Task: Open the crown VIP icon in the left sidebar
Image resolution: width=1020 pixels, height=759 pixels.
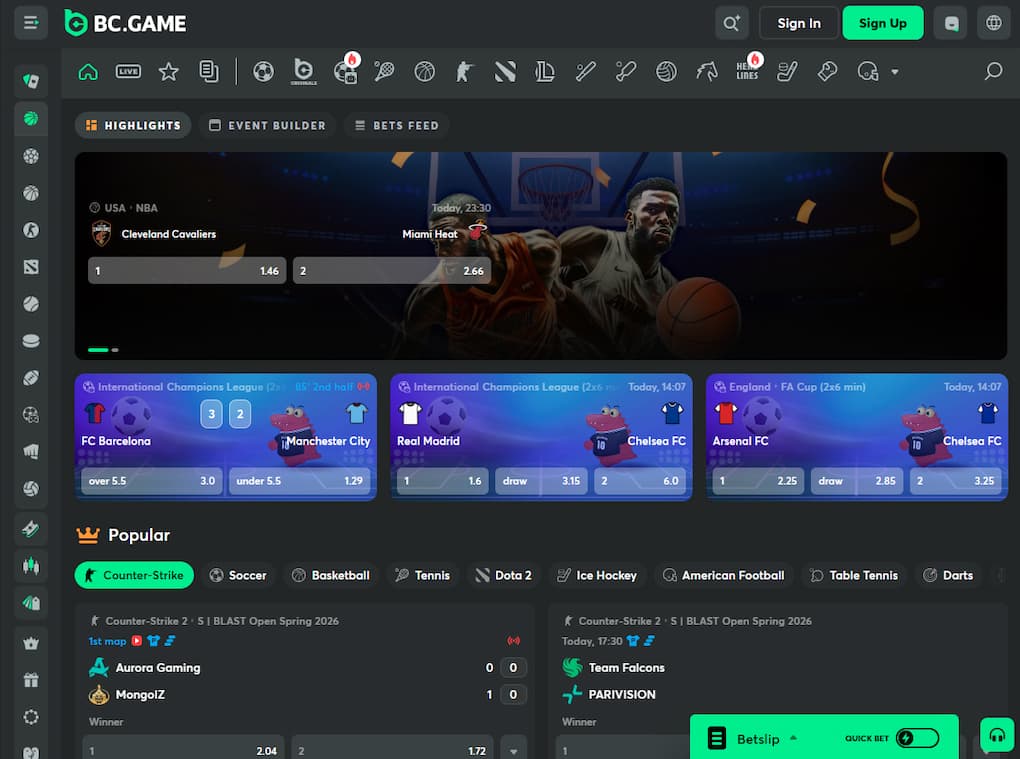Action: coord(31,643)
